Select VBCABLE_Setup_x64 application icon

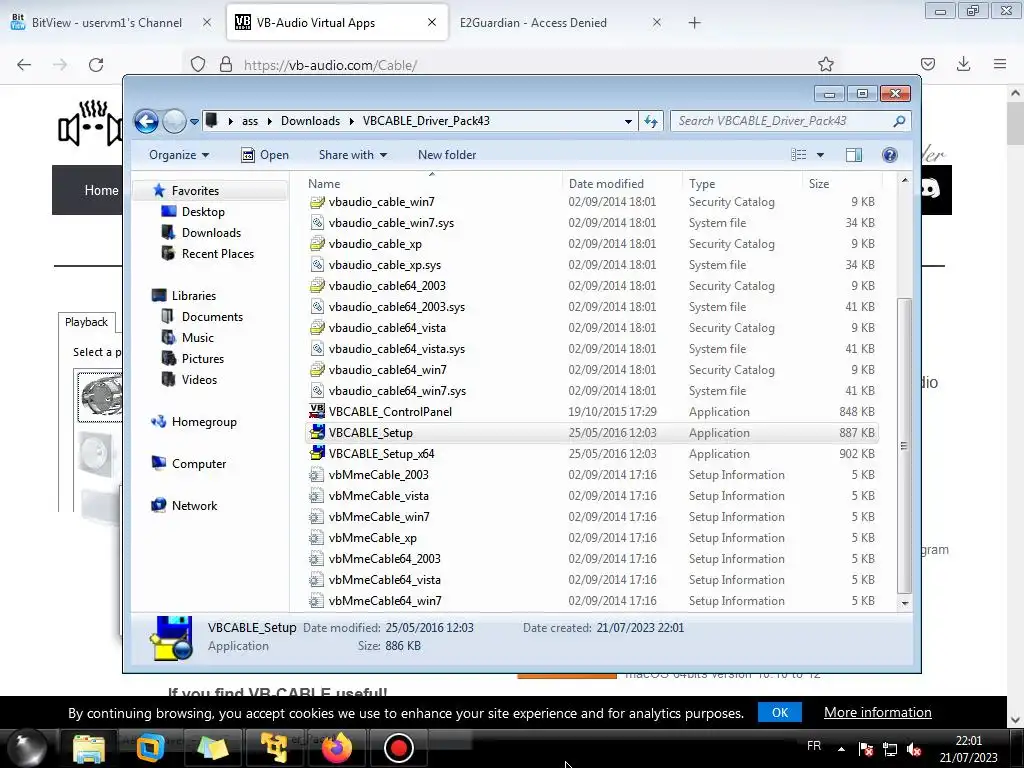tap(317, 453)
